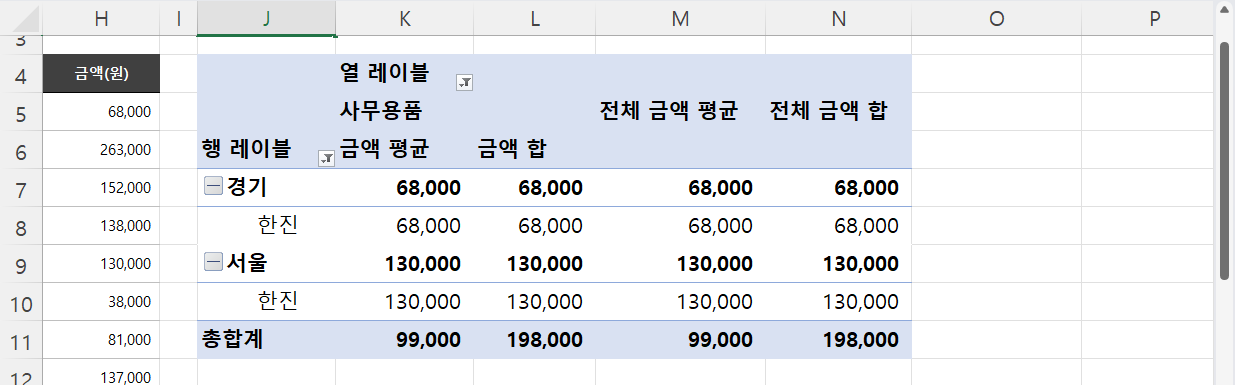This screenshot has width=1235, height=385.
Task: Select the 99,000 total in column K
Action: 404,339
